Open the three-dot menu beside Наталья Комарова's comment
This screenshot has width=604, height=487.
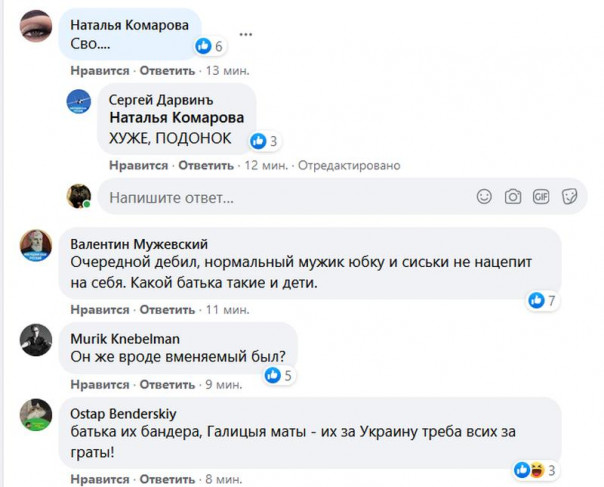point(245,34)
